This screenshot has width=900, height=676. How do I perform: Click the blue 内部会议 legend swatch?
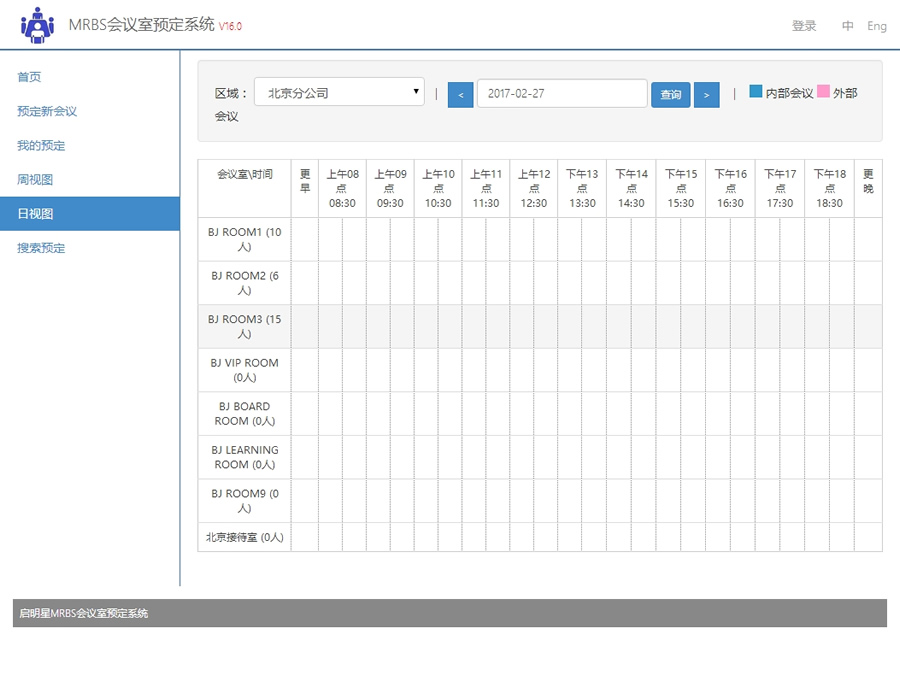pos(756,92)
